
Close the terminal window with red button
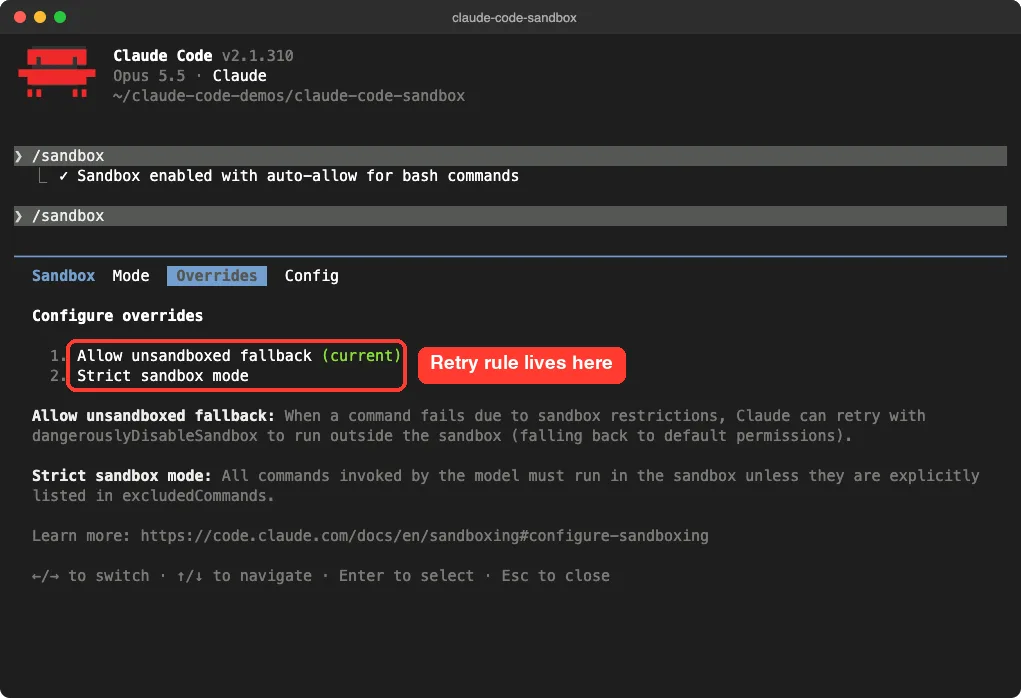coord(20,17)
